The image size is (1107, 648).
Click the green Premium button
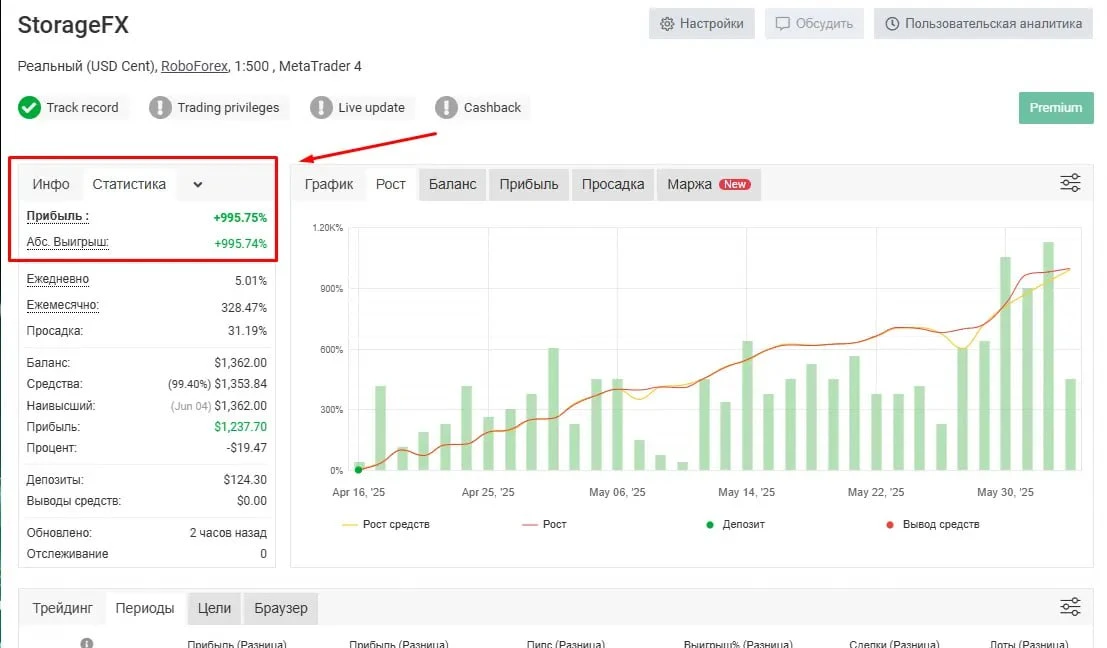click(1056, 108)
